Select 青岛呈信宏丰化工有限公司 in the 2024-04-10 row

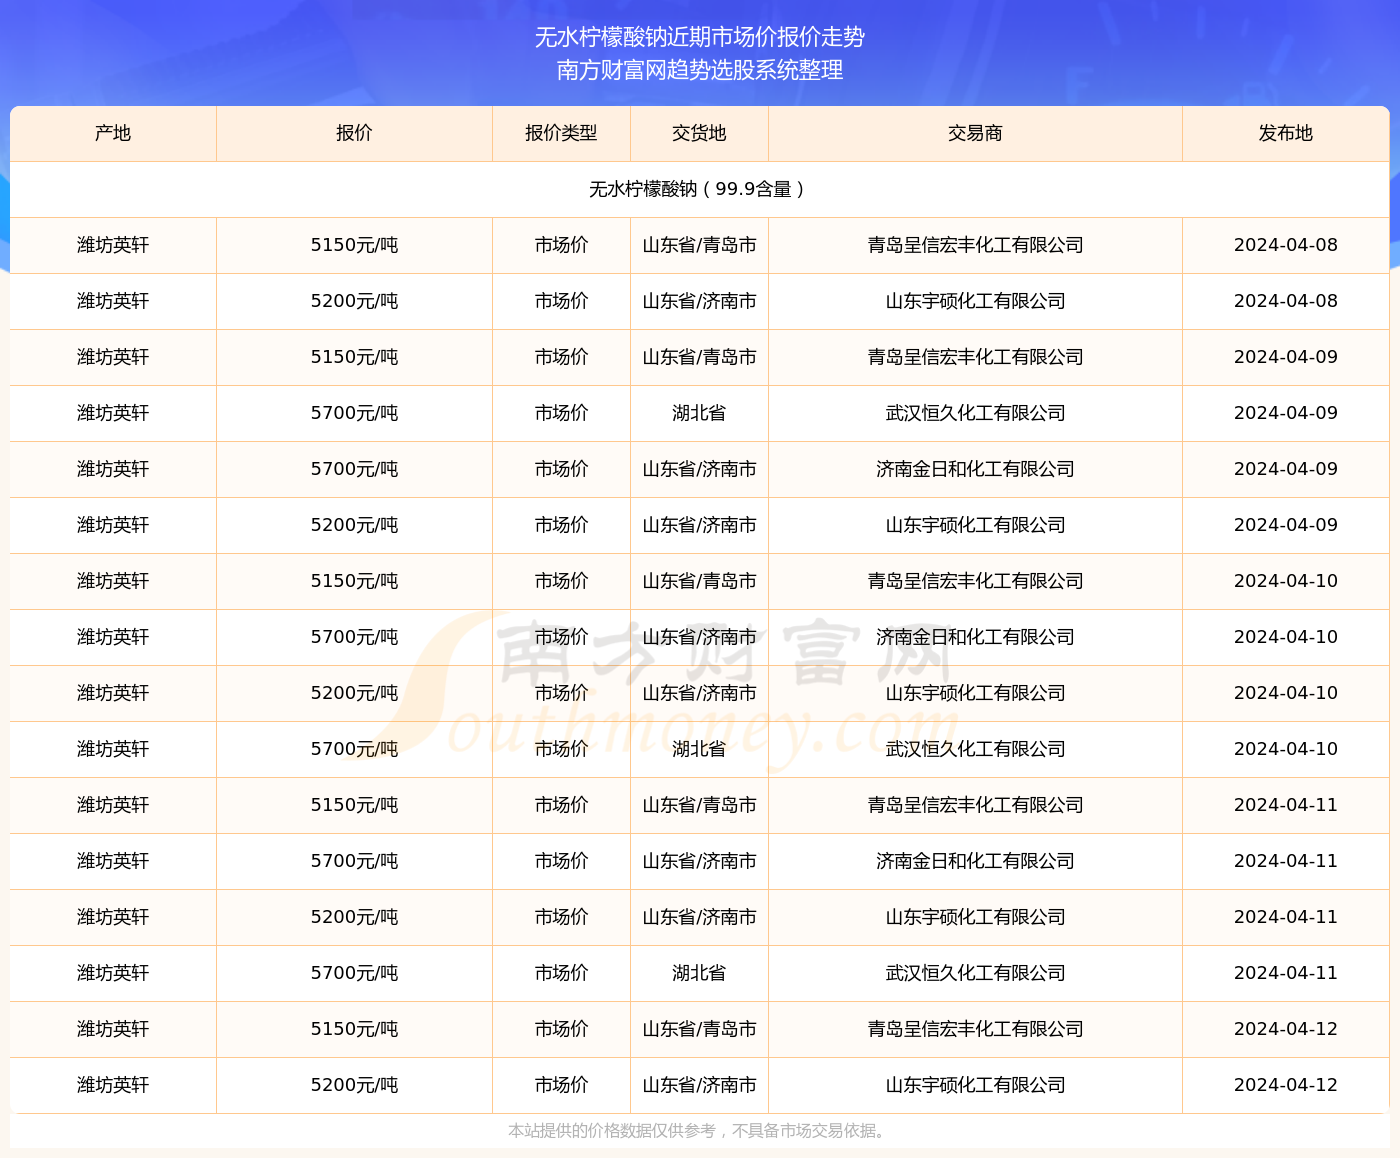point(975,581)
